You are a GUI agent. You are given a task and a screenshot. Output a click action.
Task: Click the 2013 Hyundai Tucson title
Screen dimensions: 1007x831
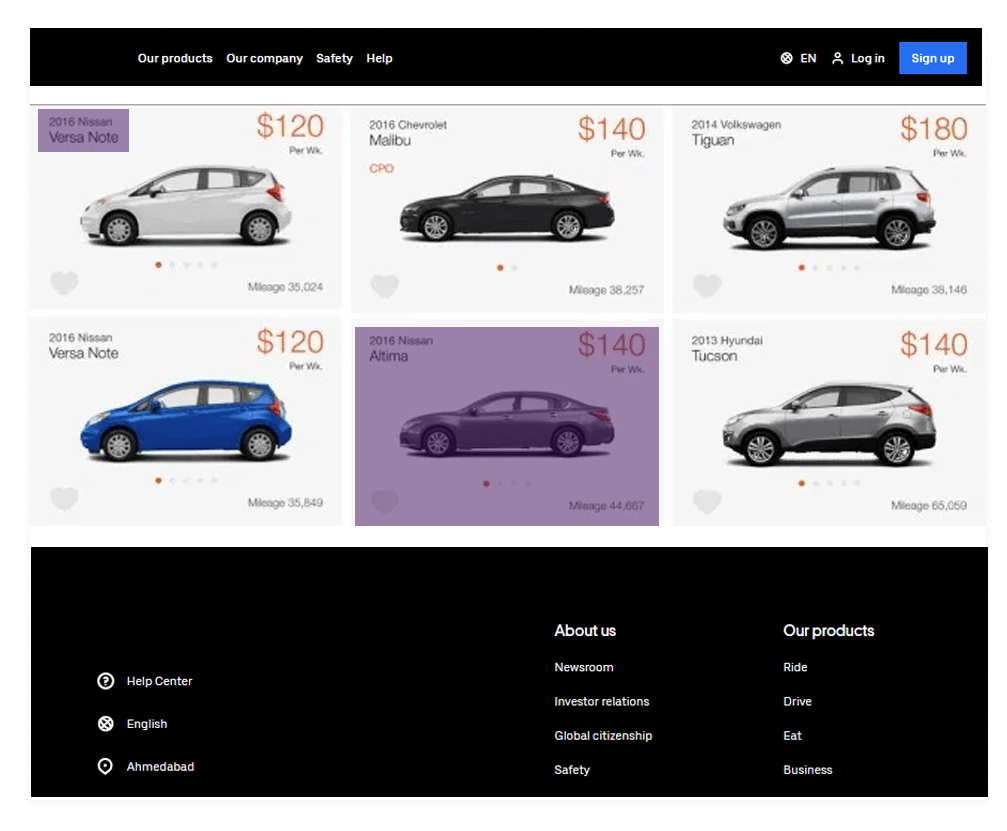(727, 349)
